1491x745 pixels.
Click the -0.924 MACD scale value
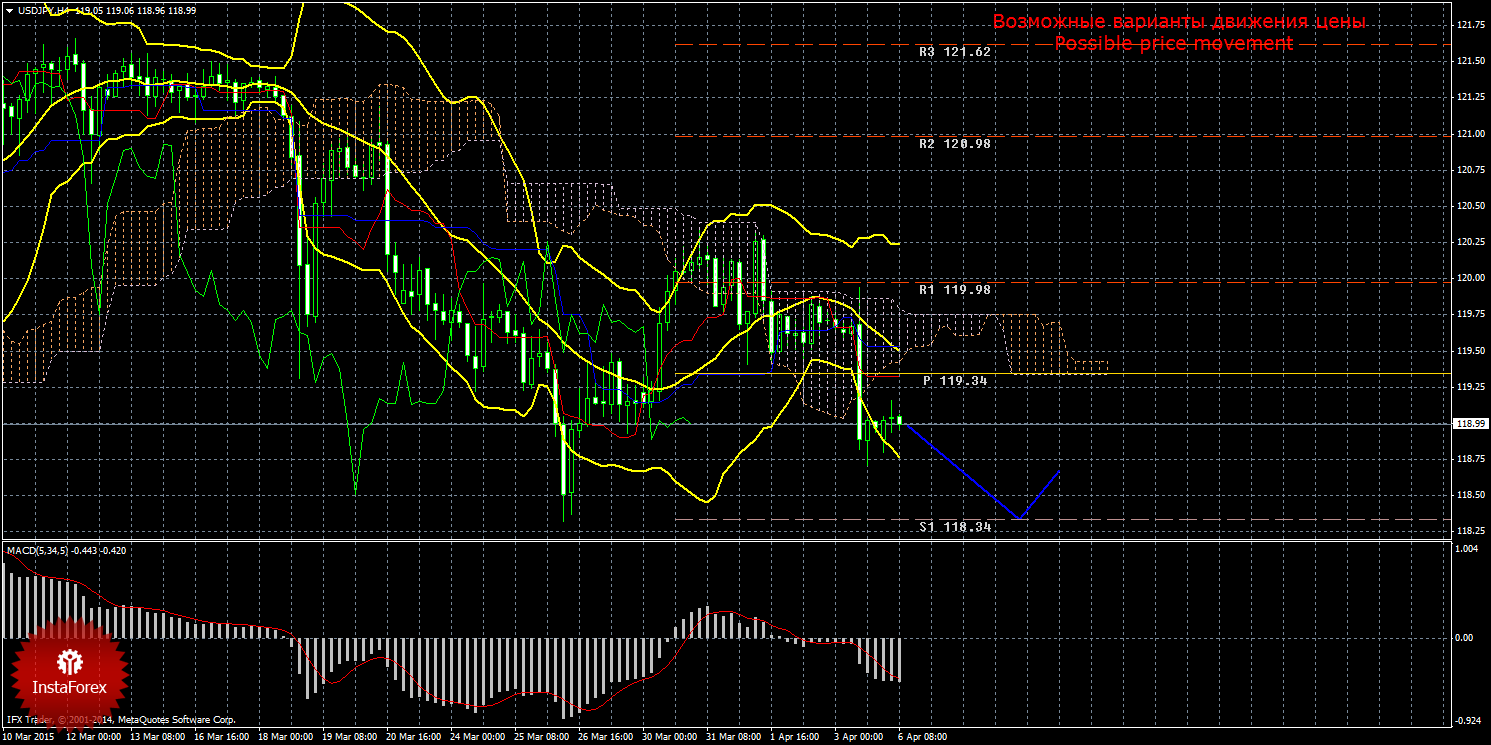click(1466, 720)
